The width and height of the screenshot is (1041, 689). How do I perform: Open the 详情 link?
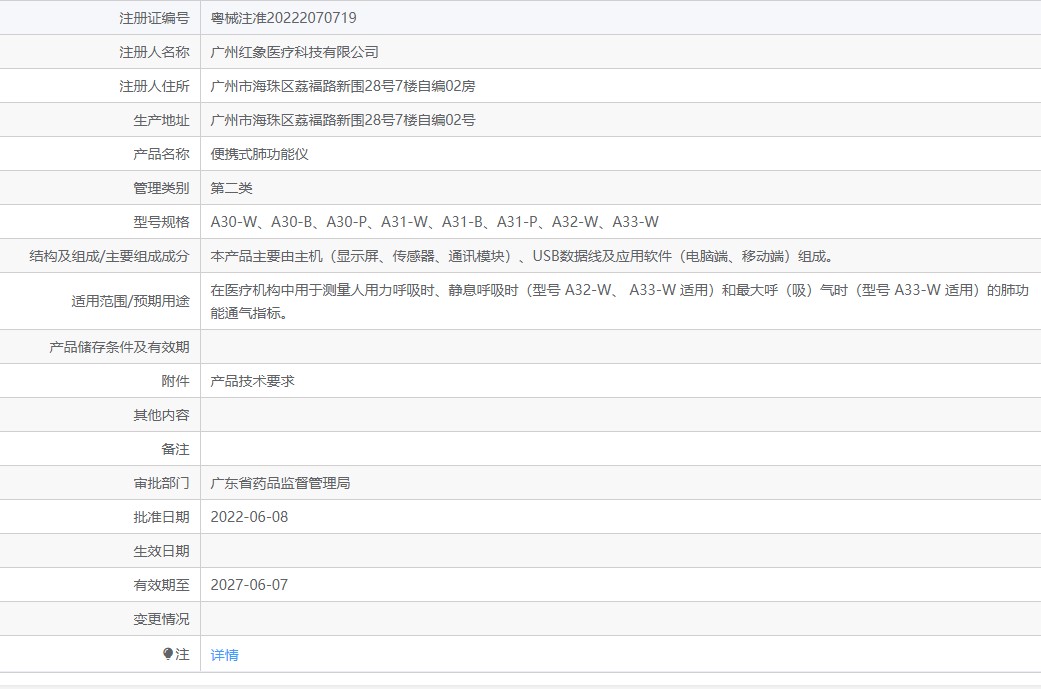224,655
